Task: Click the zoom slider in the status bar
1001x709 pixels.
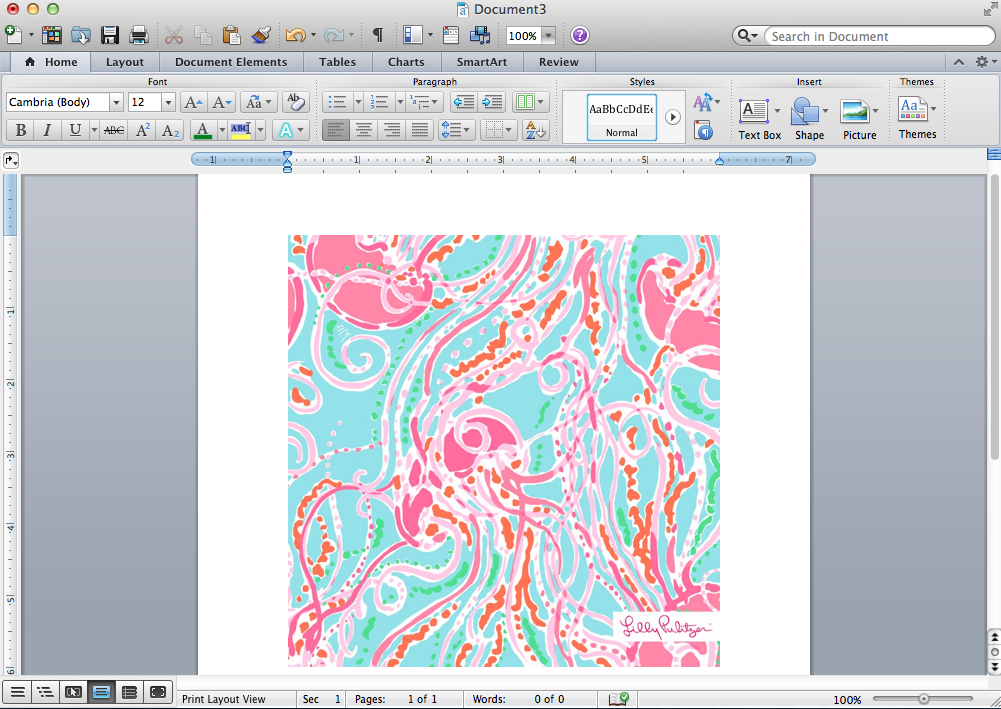Action: click(x=923, y=699)
